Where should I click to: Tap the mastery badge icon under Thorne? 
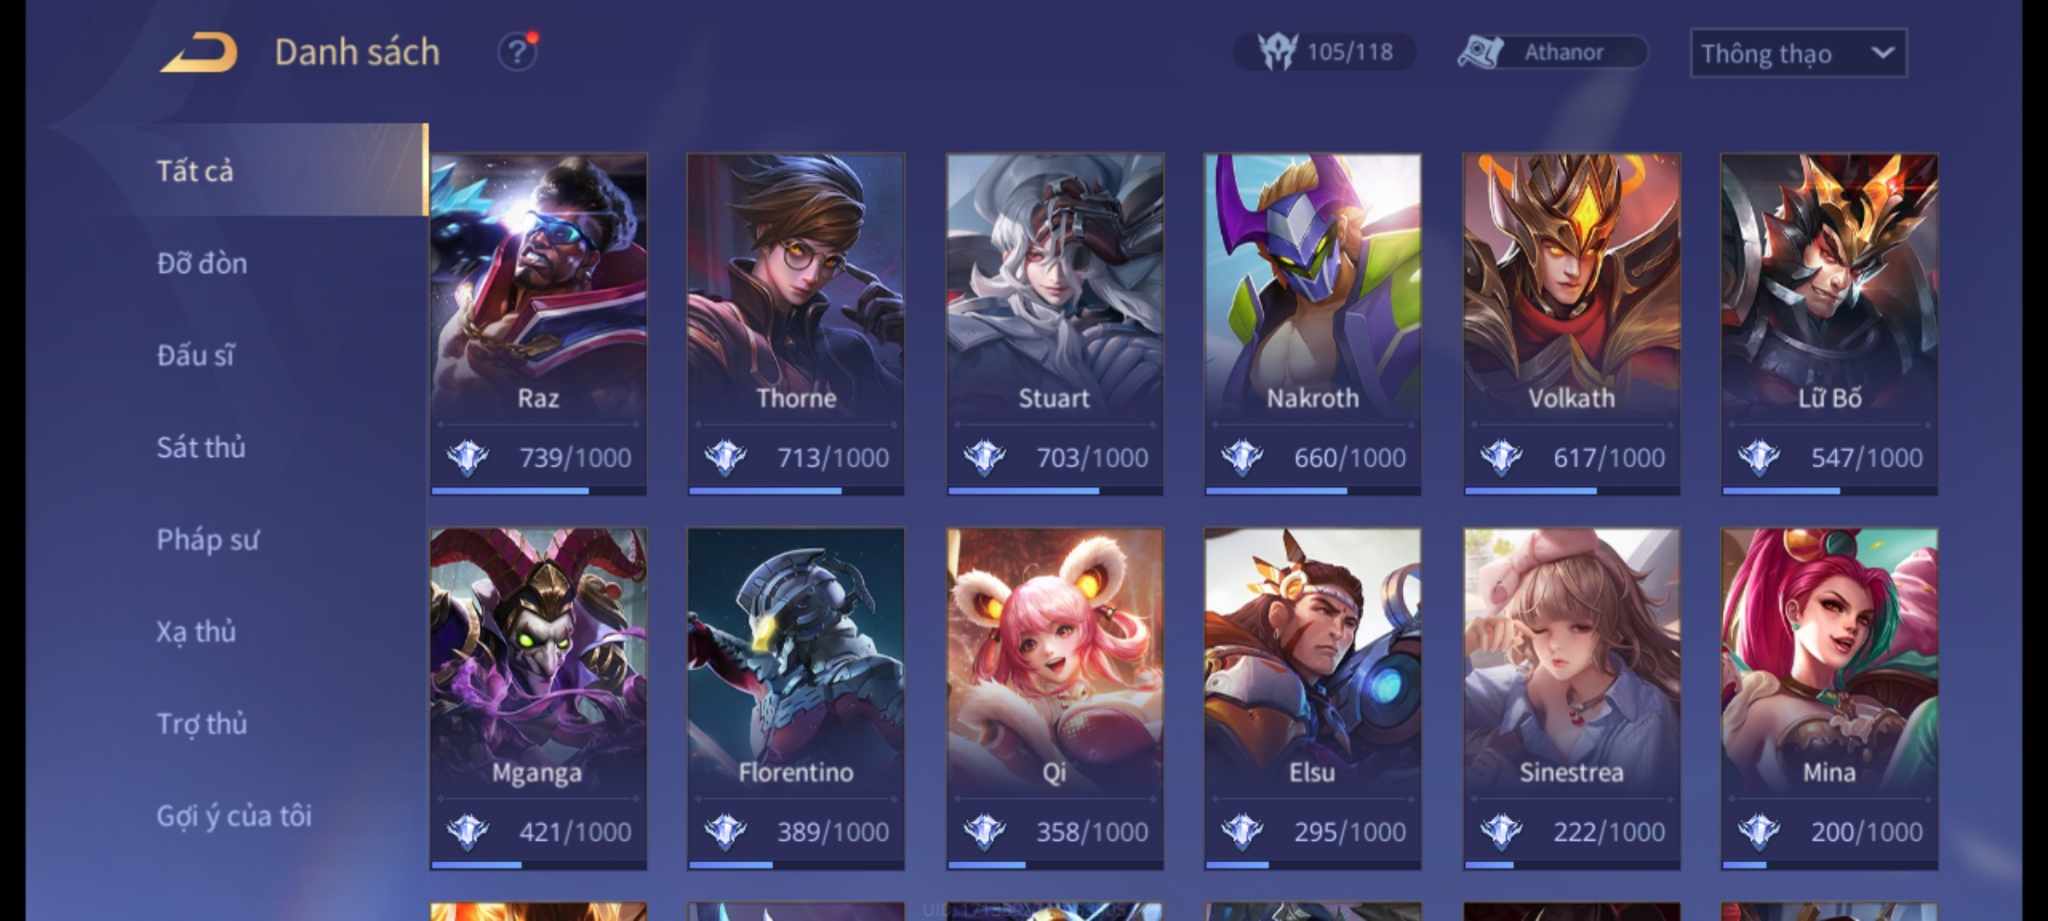click(x=725, y=458)
